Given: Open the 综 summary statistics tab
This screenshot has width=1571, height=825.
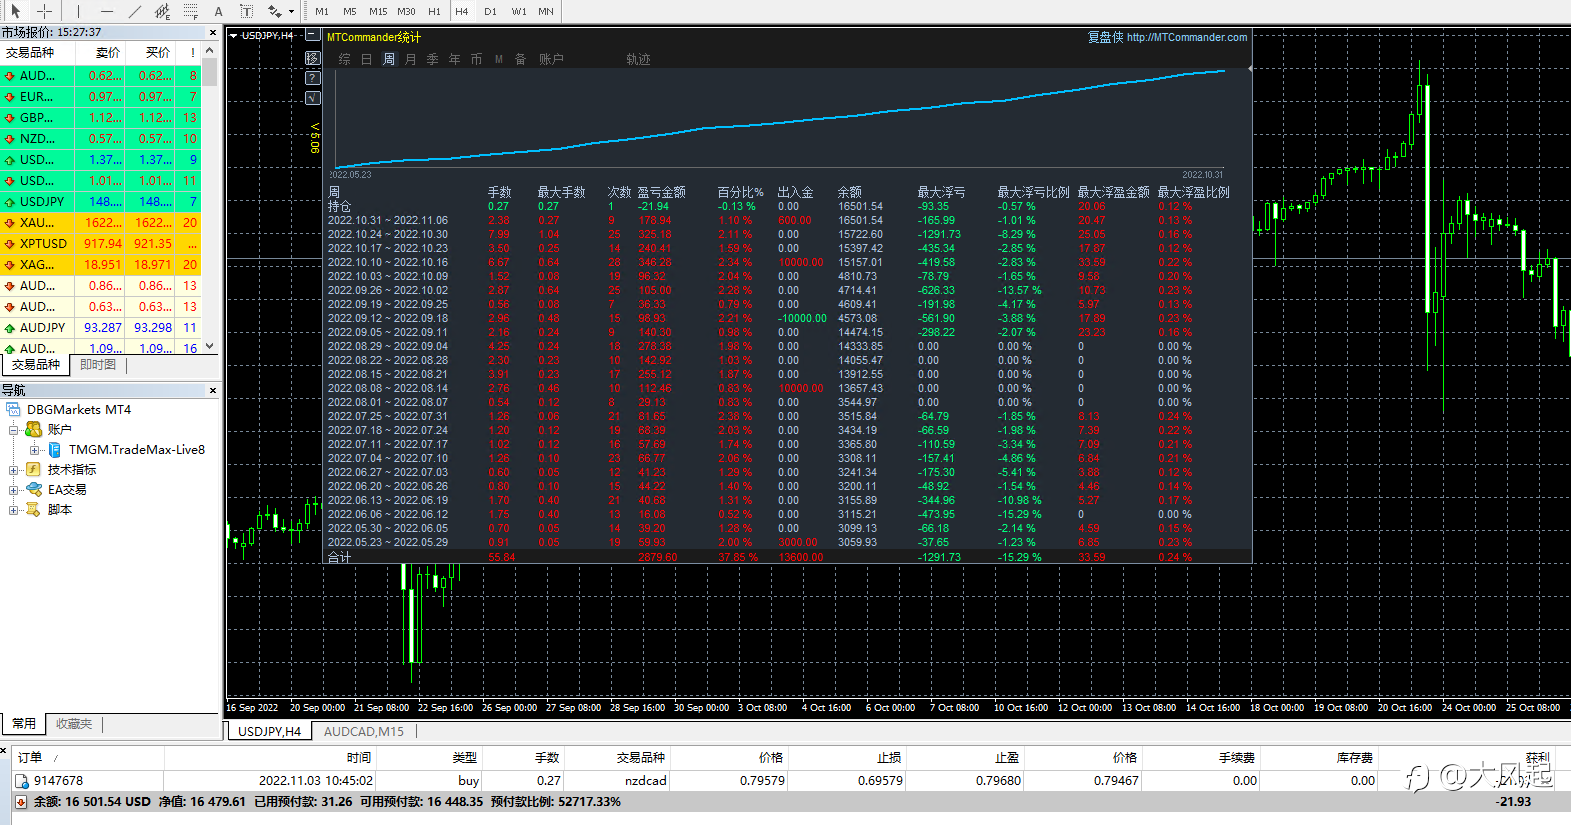Looking at the screenshot, I should tap(344, 60).
